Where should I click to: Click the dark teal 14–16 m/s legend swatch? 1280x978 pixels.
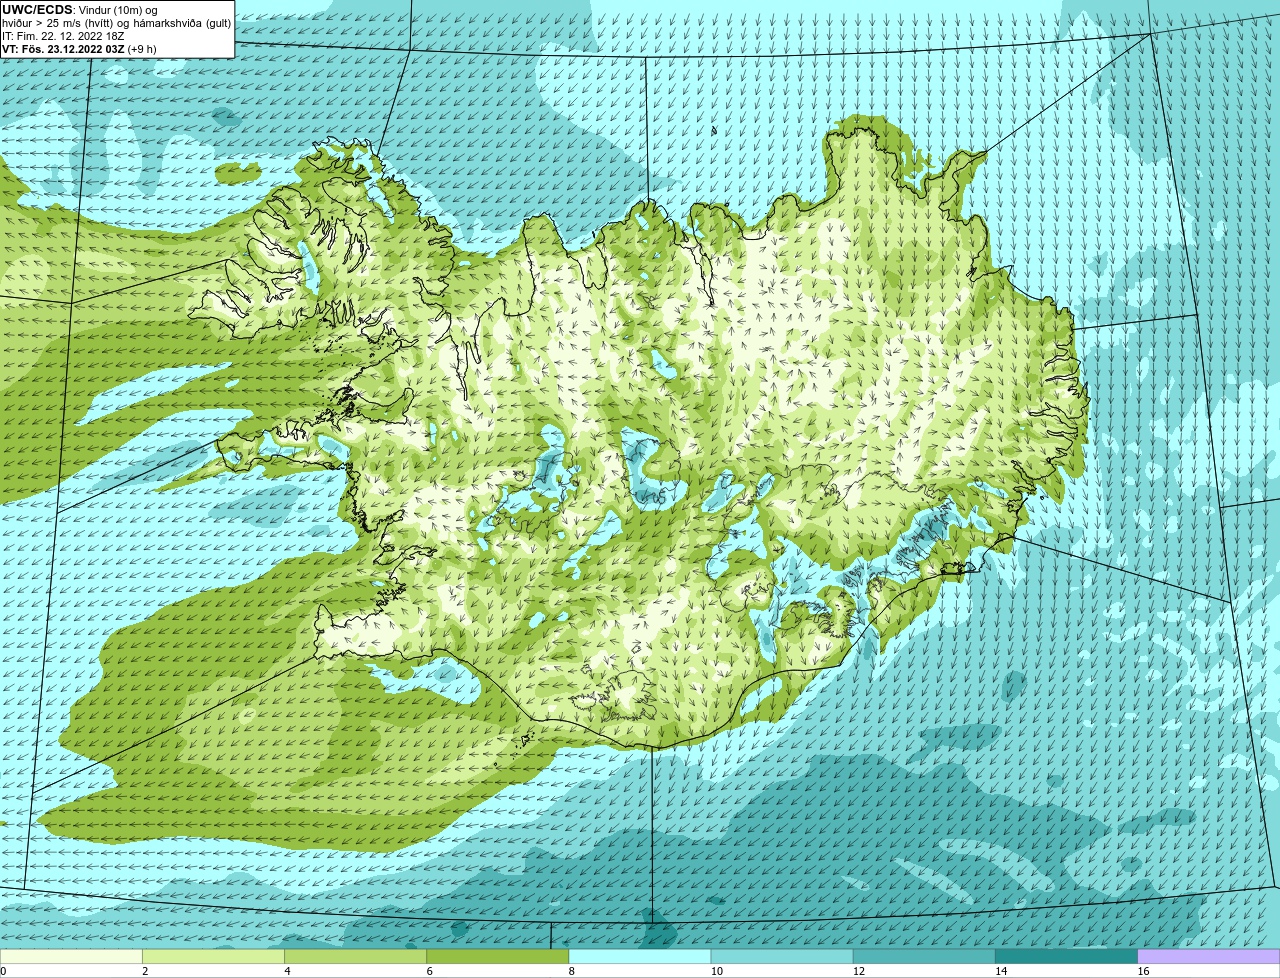pyautogui.click(x=1066, y=956)
